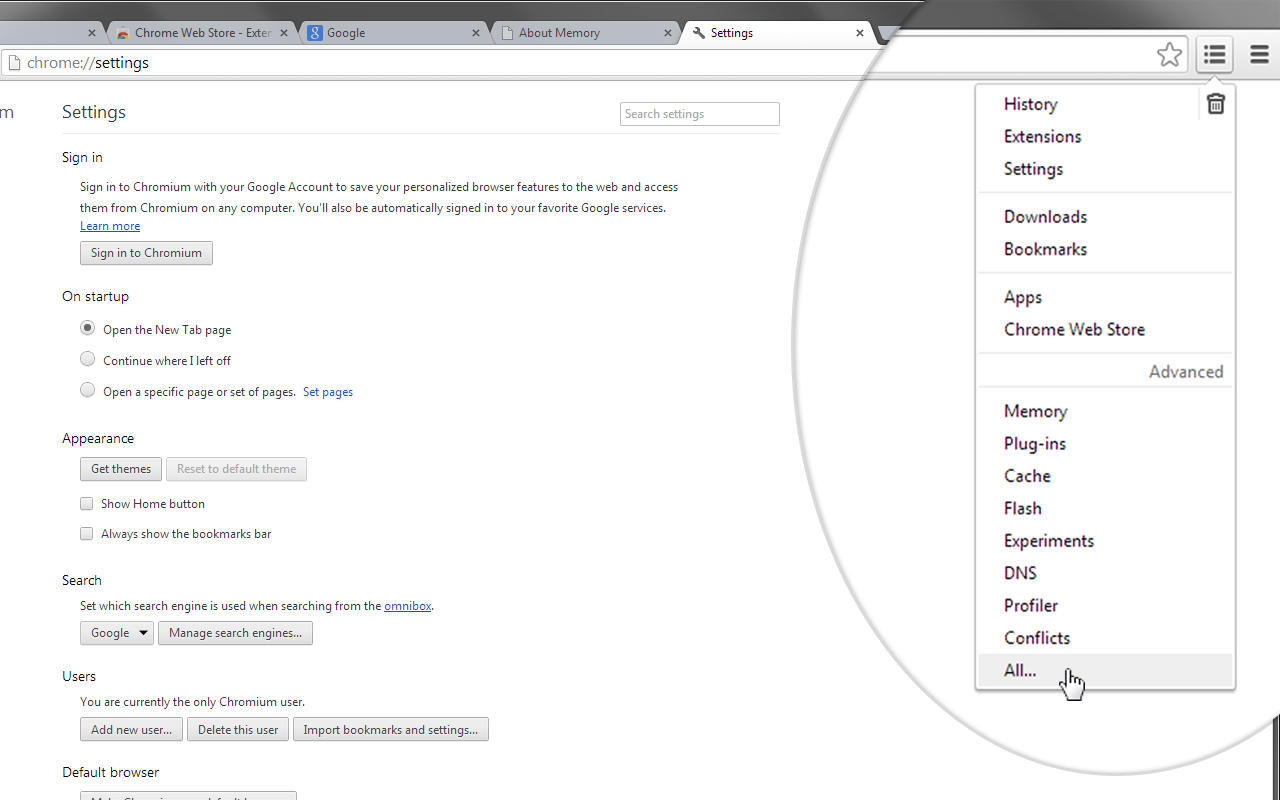Click the About Memory tab page icon
Image resolution: width=1280 pixels, height=800 pixels.
[507, 33]
